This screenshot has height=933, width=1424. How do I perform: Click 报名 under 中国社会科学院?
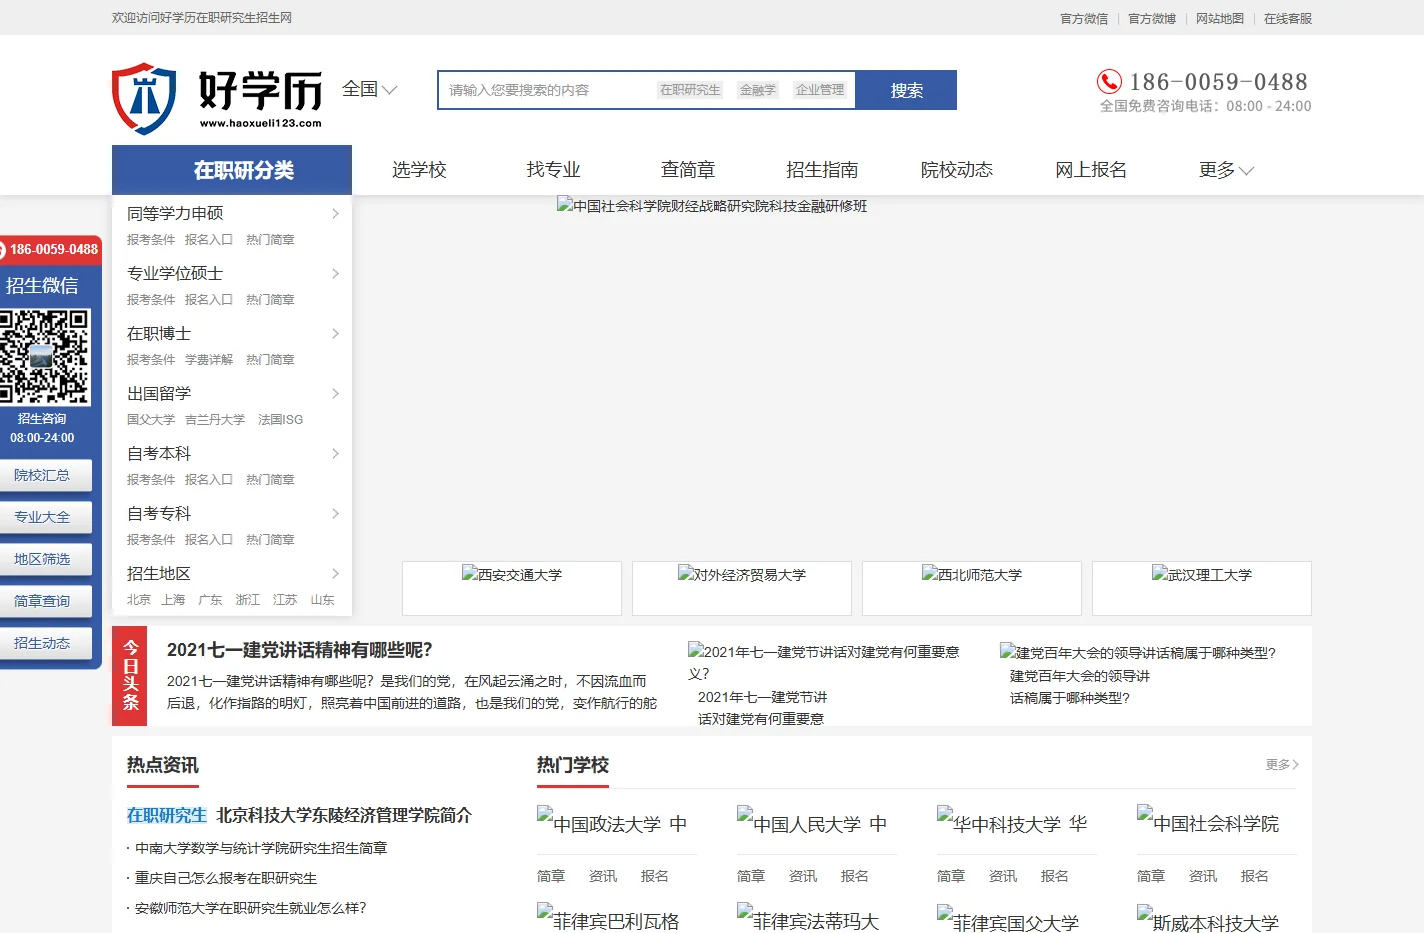[1255, 876]
